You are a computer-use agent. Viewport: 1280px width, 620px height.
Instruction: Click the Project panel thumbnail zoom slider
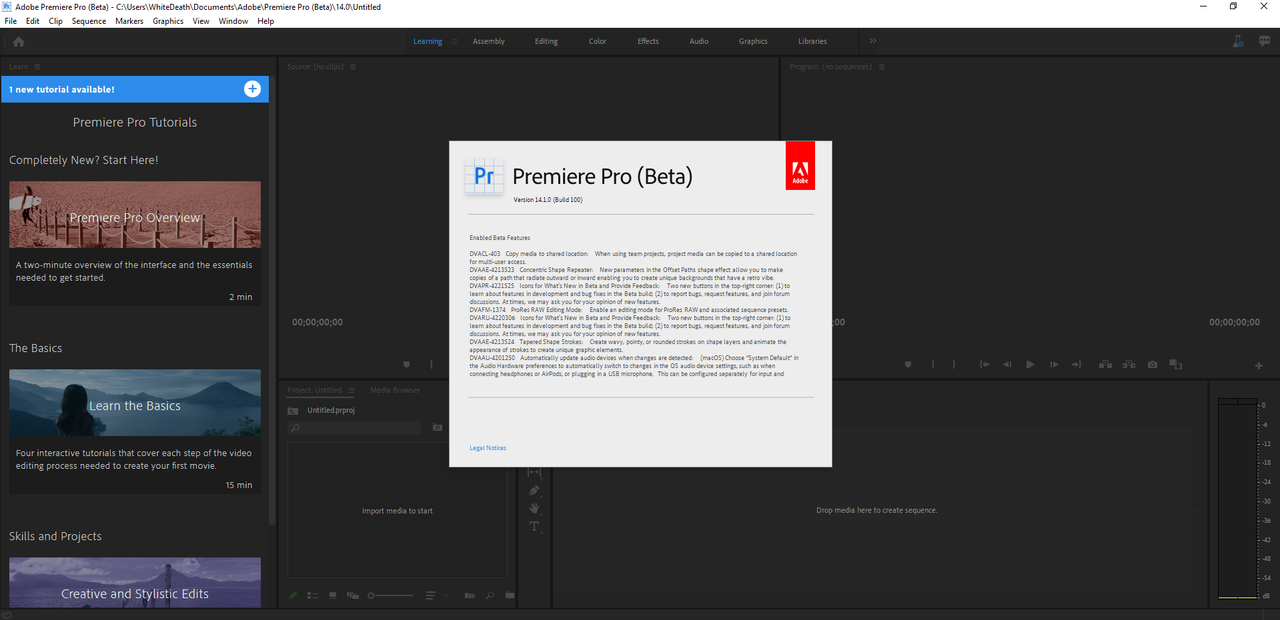(x=390, y=595)
